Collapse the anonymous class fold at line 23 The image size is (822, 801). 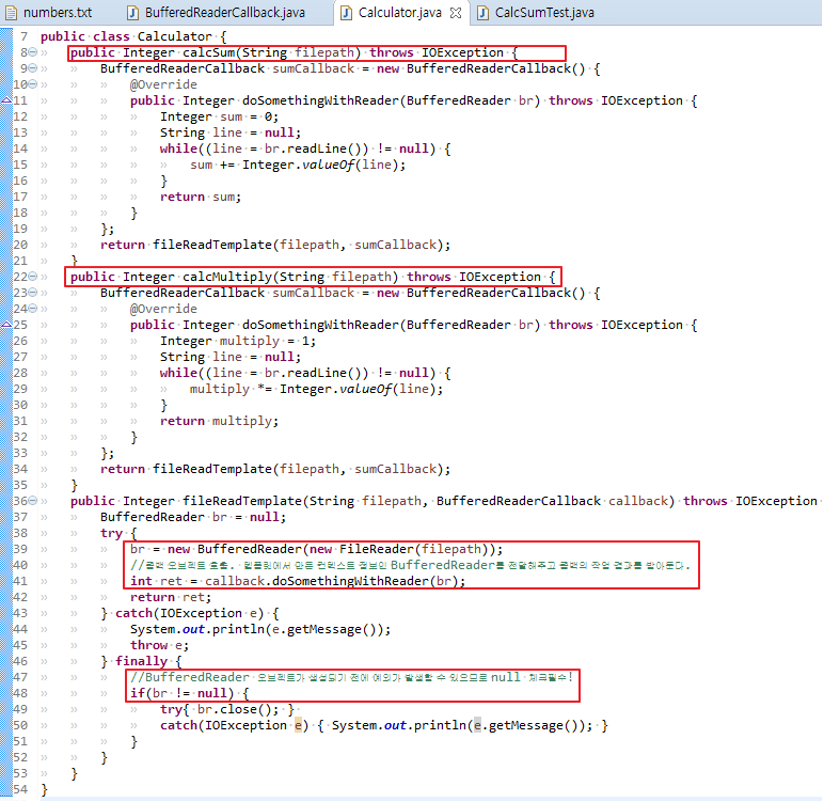pyautogui.click(x=33, y=293)
